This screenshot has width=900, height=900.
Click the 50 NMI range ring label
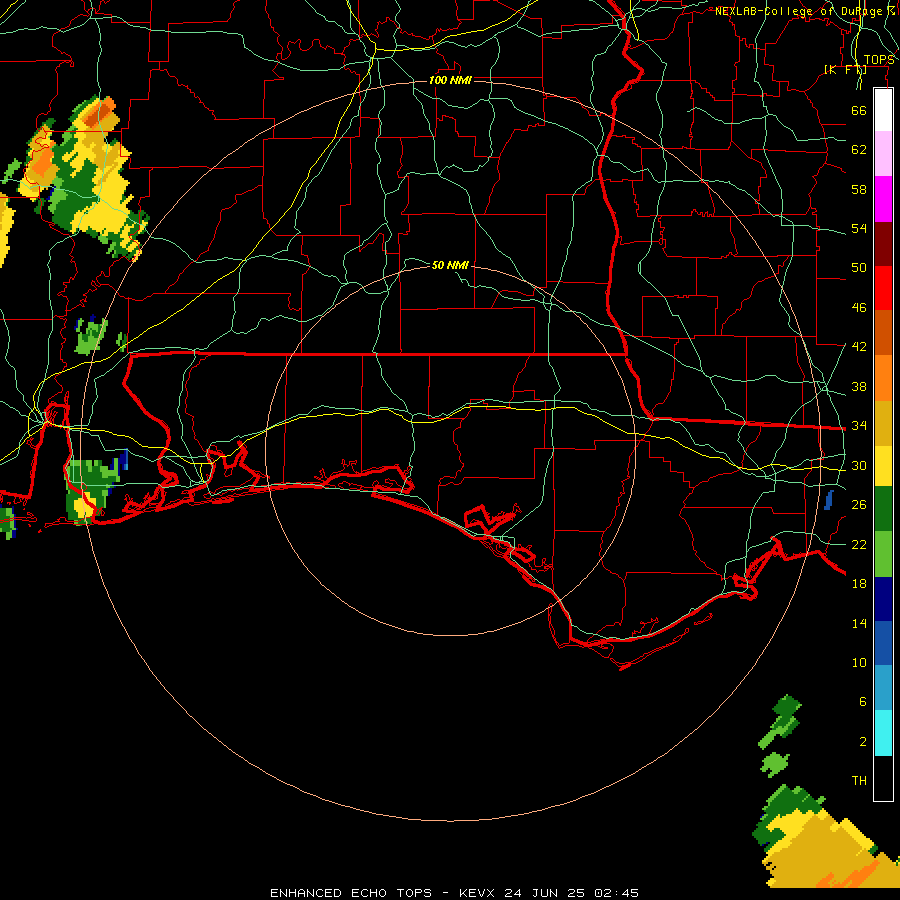(450, 265)
